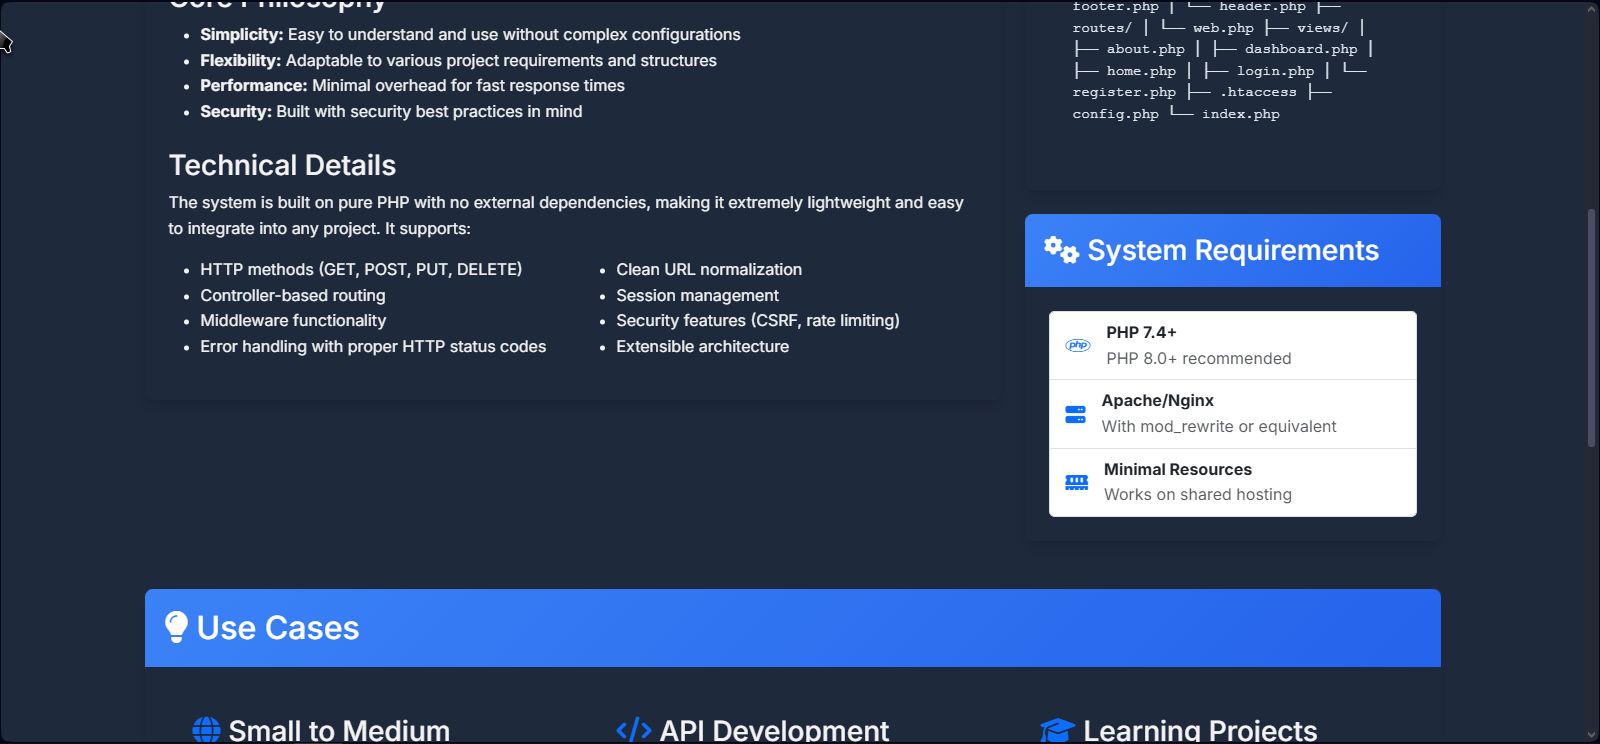Click the graduation cap icon for Learning Projects
Screen dimensions: 1600x744
point(1057,730)
